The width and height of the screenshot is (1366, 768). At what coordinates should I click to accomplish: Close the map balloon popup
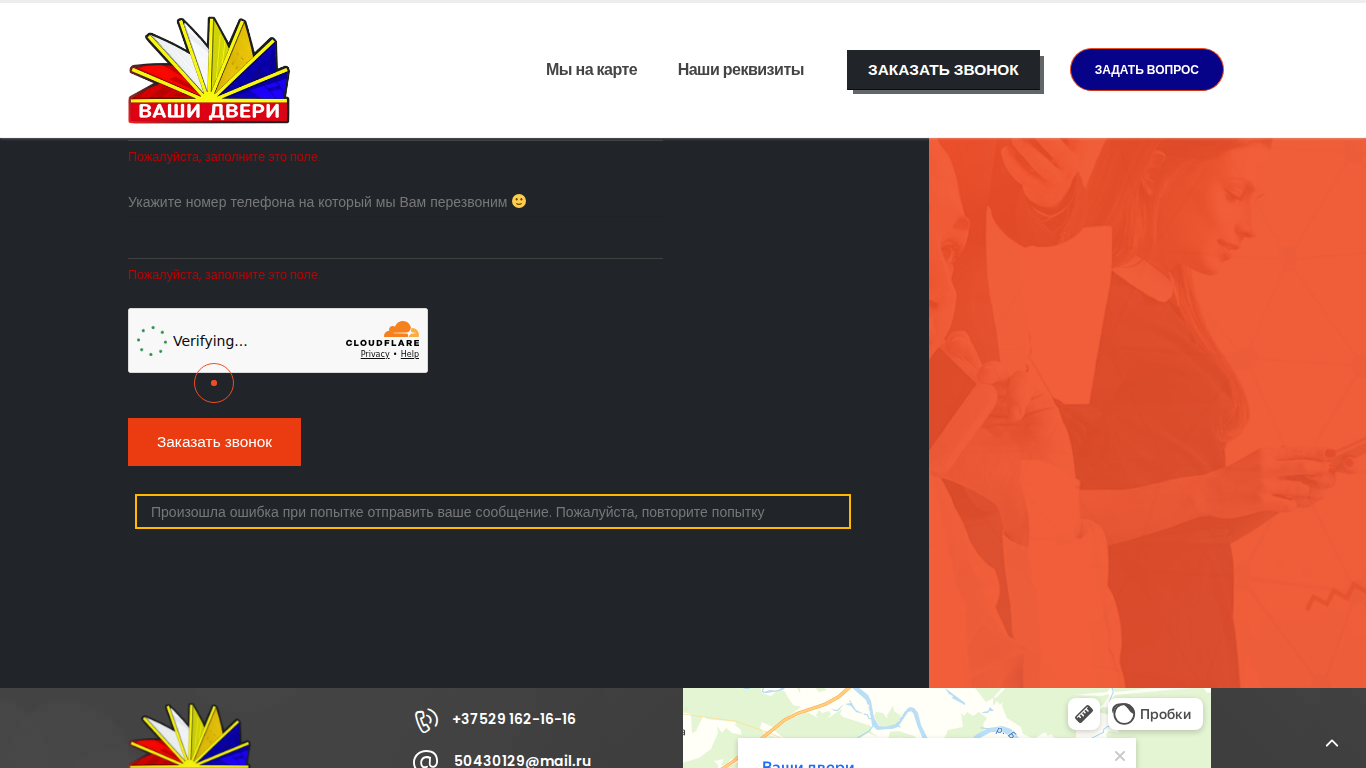point(1120,756)
